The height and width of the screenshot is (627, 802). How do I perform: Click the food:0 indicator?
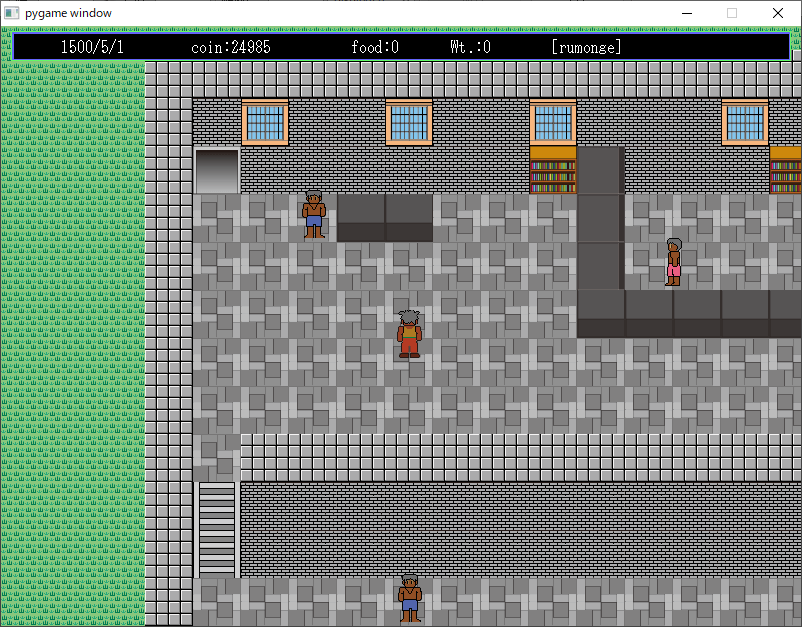click(375, 48)
